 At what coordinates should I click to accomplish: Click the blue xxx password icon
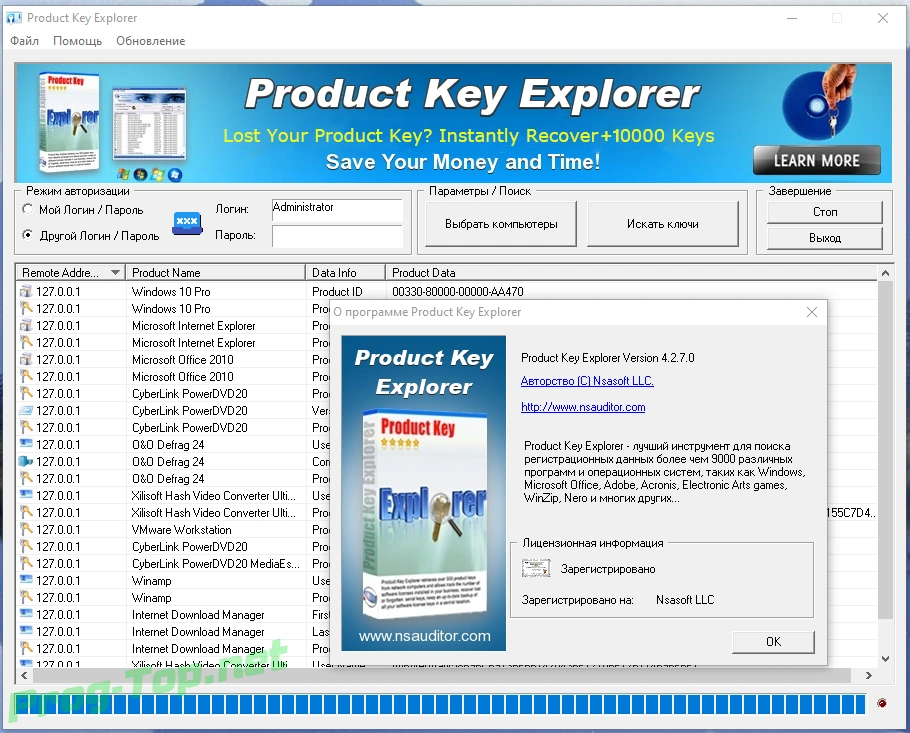(x=187, y=223)
